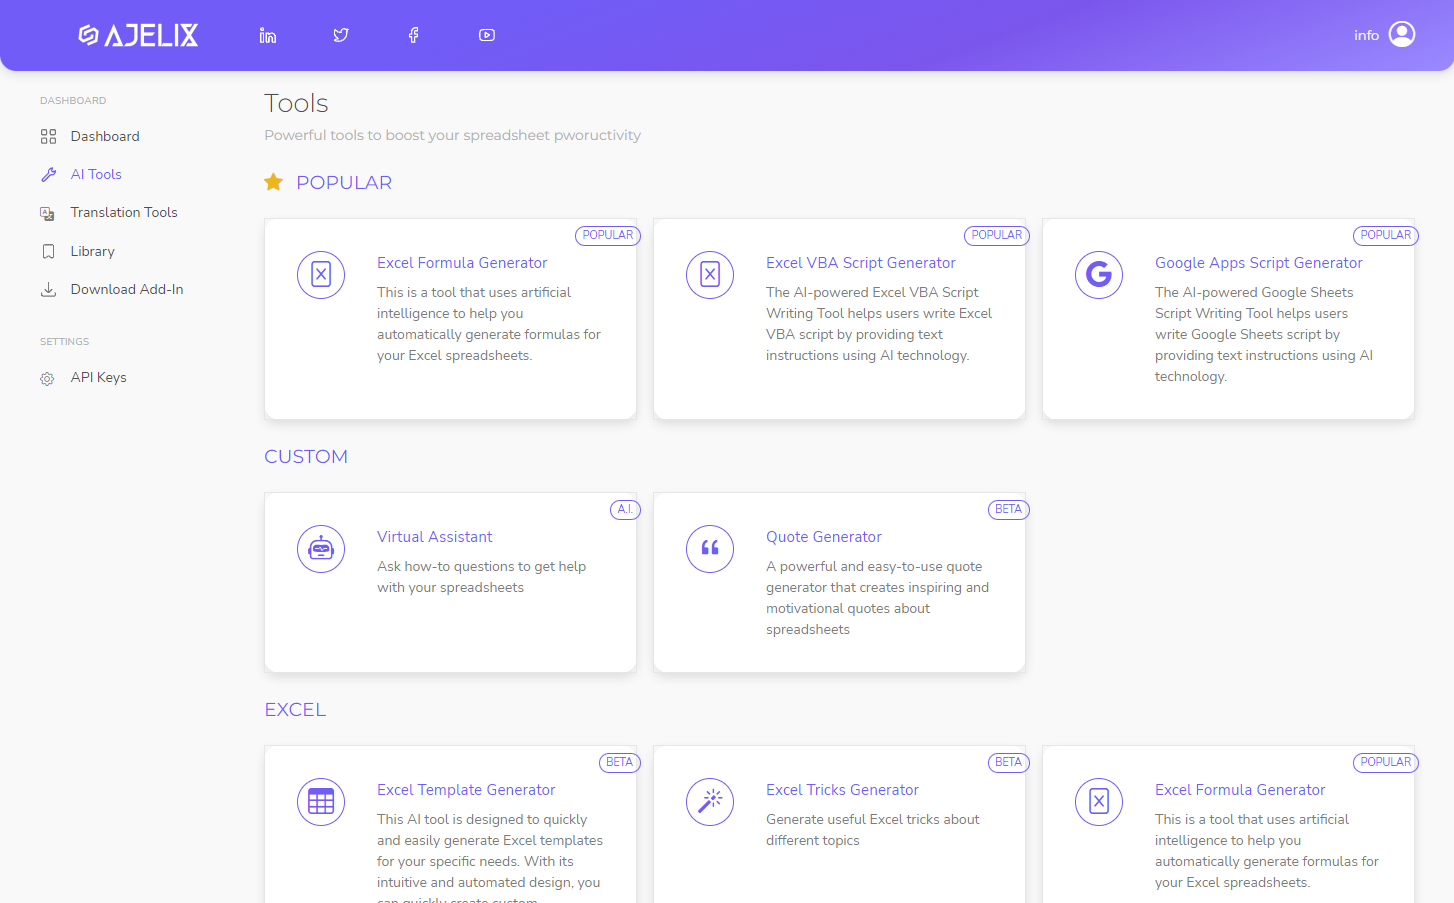This screenshot has width=1454, height=903.
Task: Open the Virtual Assistant title link
Action: click(435, 537)
